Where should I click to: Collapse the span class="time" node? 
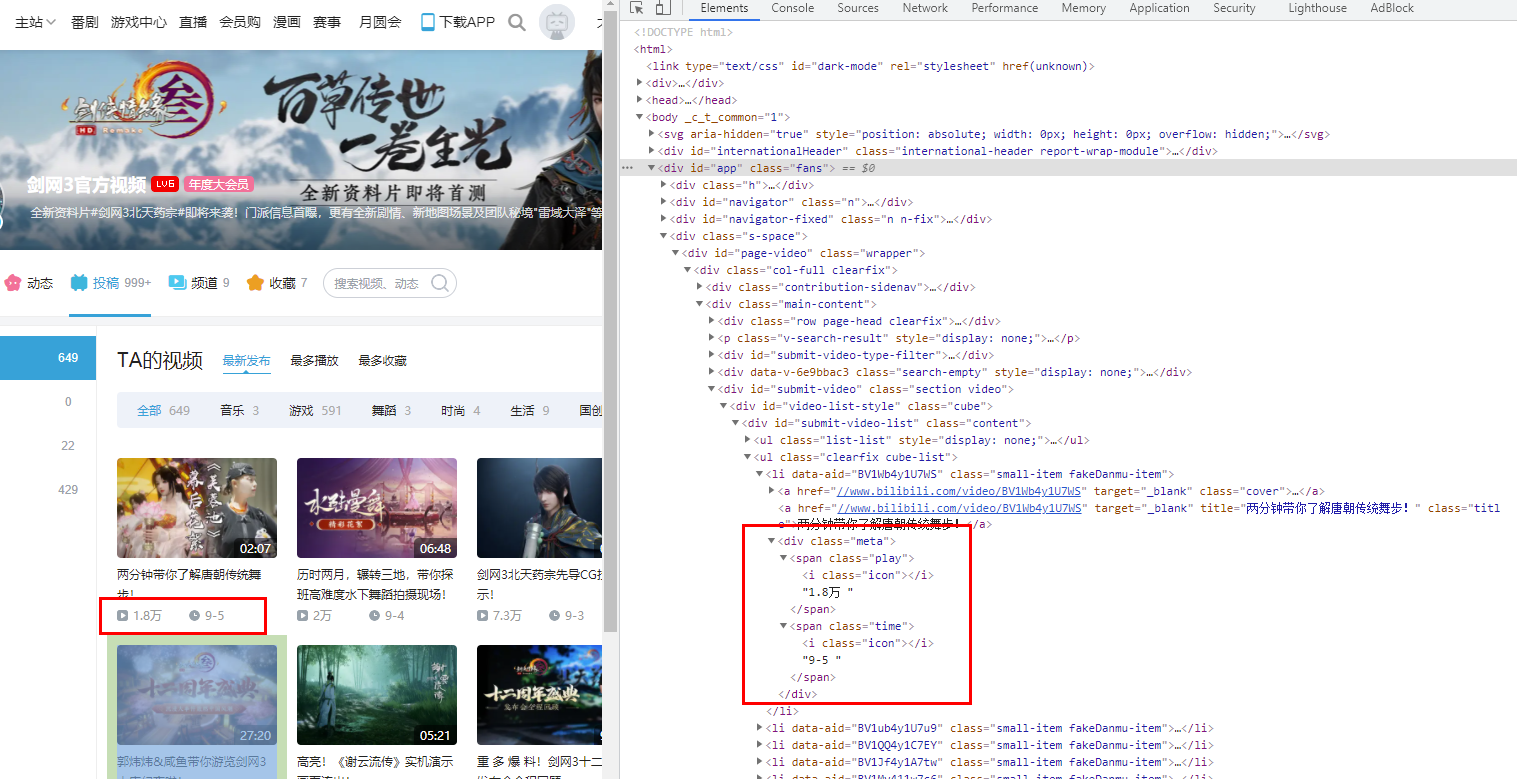pyautogui.click(x=784, y=626)
